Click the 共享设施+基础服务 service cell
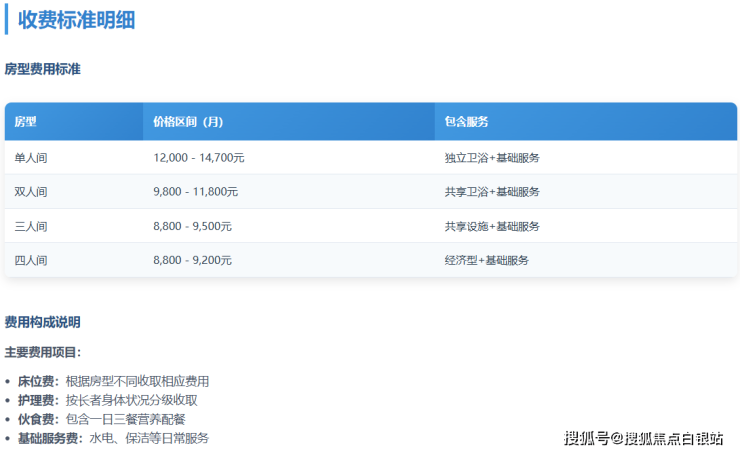Image resolution: width=740 pixels, height=454 pixels. pos(492,226)
